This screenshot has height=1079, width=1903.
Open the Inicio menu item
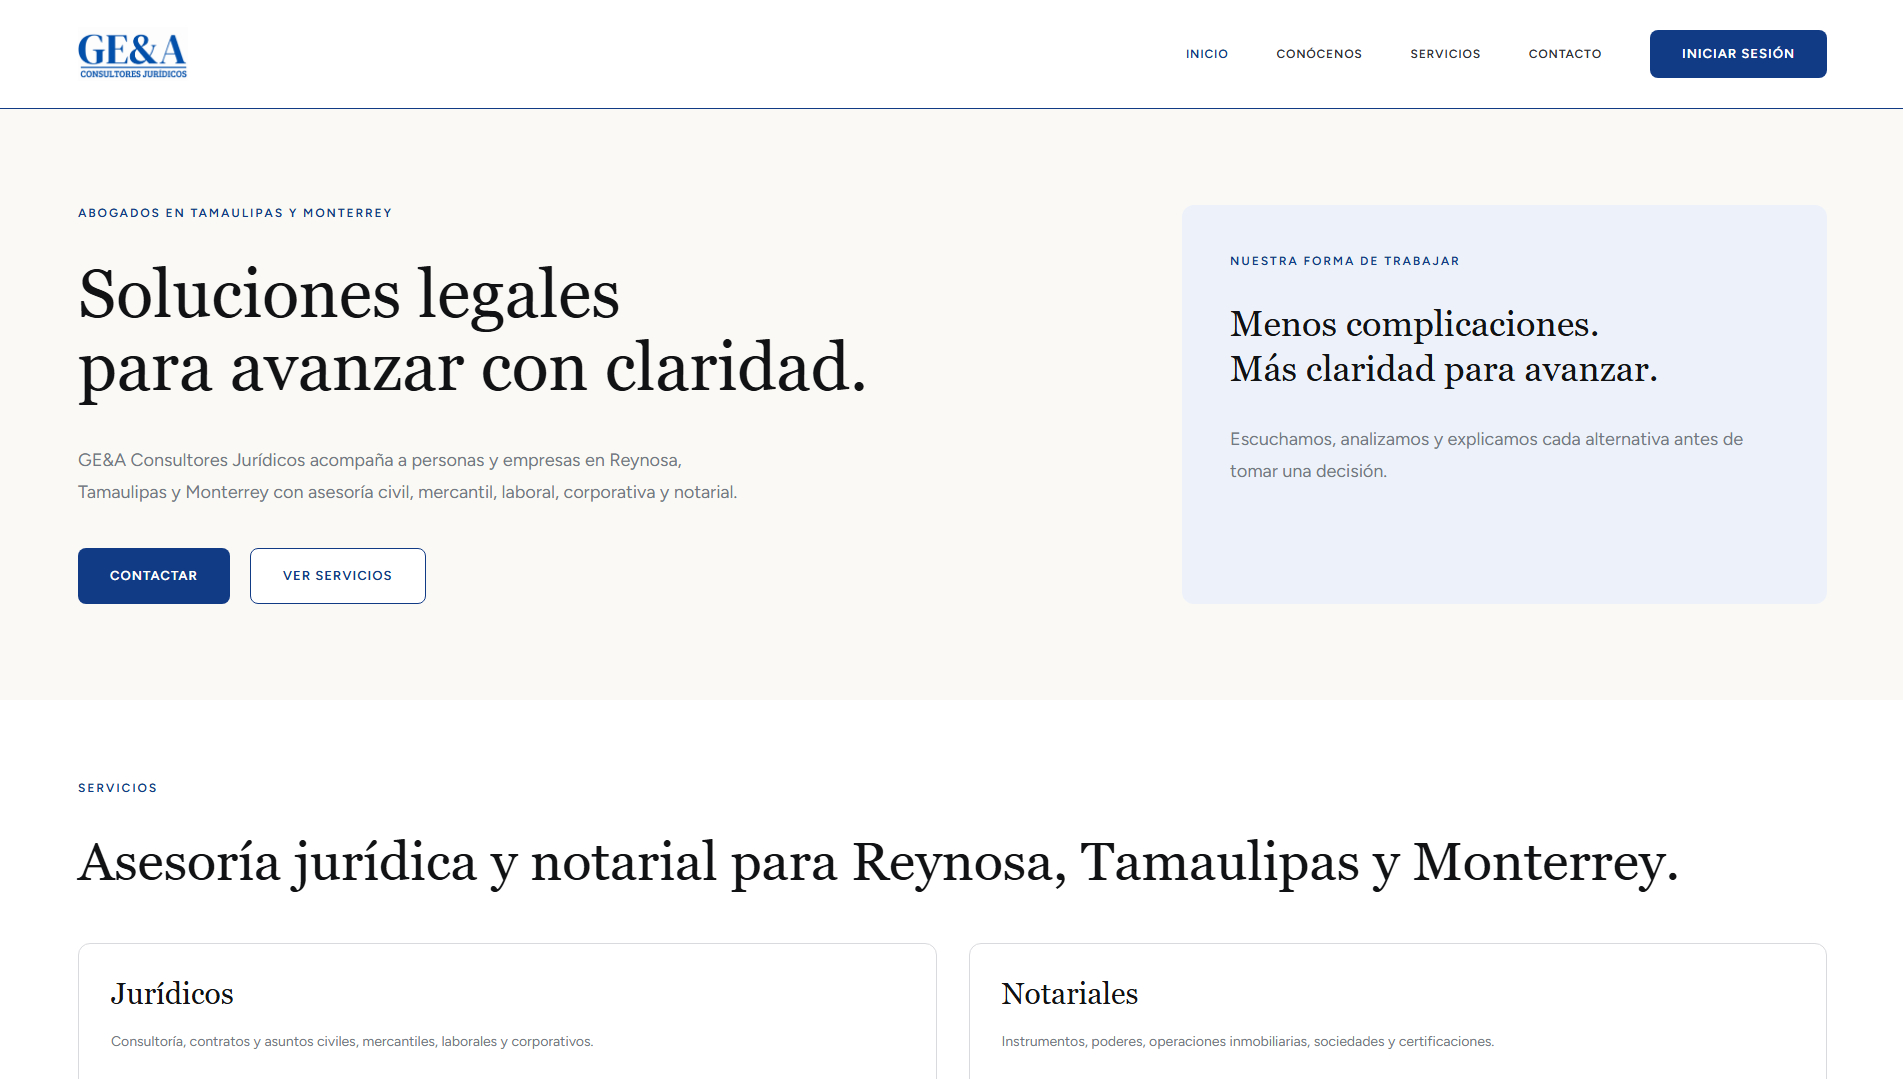coord(1207,54)
